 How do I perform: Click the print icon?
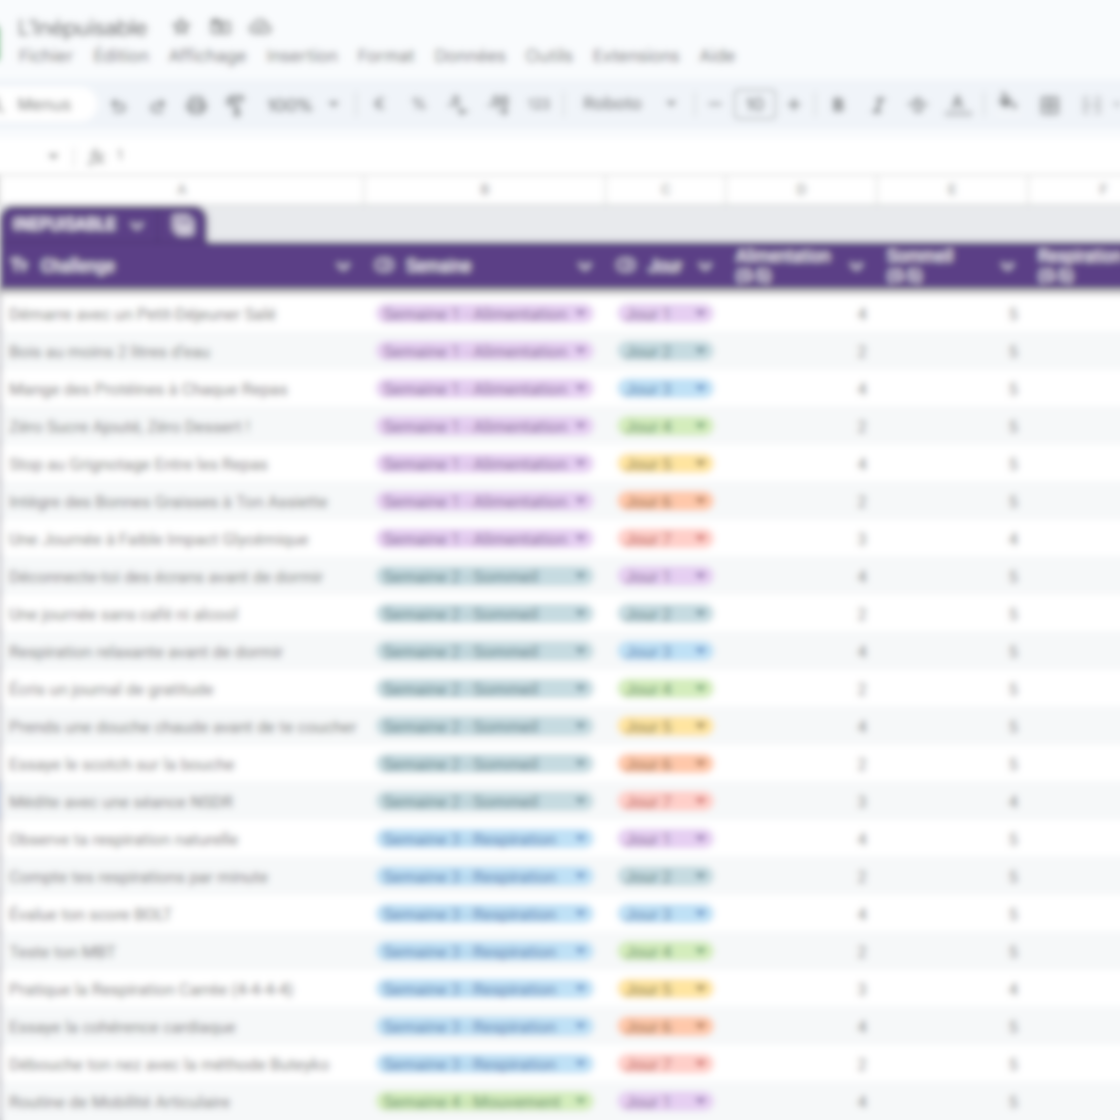pos(197,105)
